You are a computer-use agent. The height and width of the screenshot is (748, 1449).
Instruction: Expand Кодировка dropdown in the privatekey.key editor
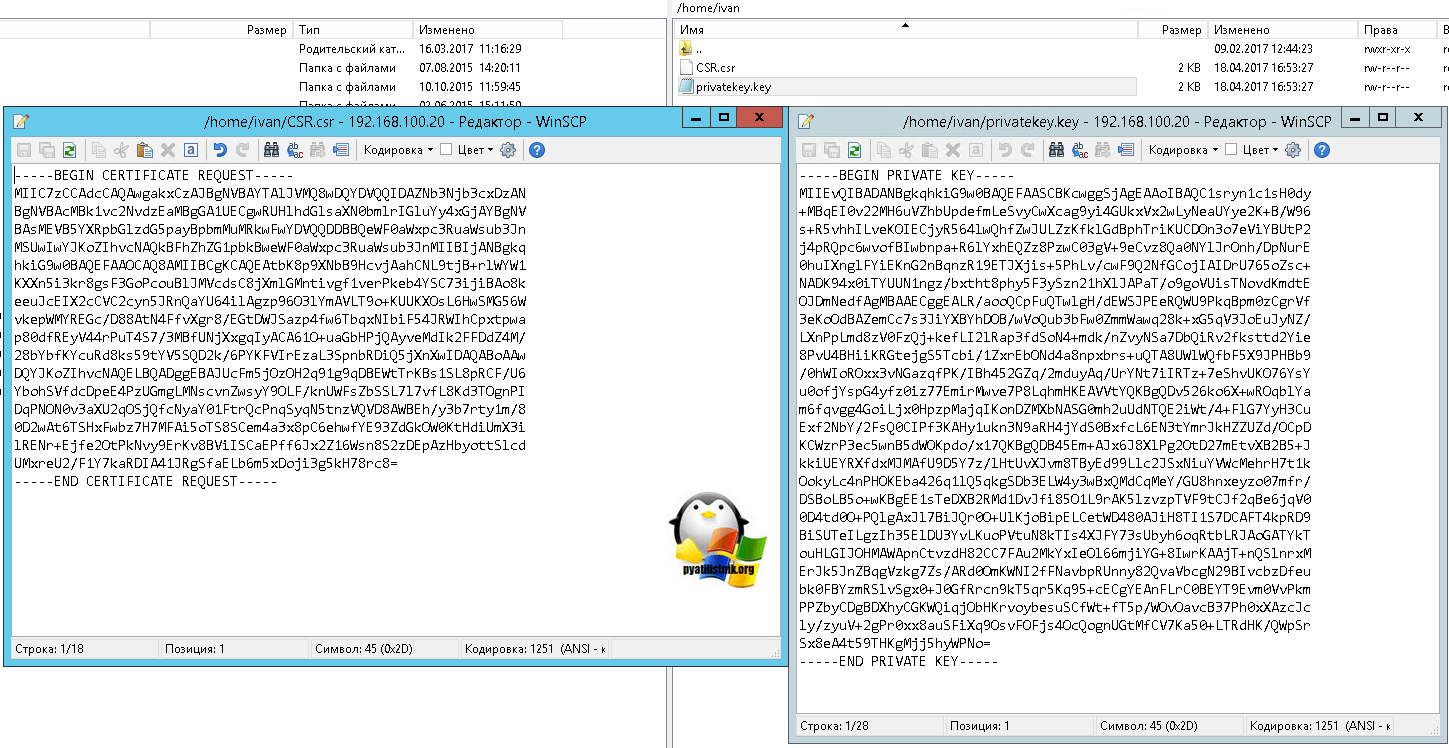point(1183,150)
